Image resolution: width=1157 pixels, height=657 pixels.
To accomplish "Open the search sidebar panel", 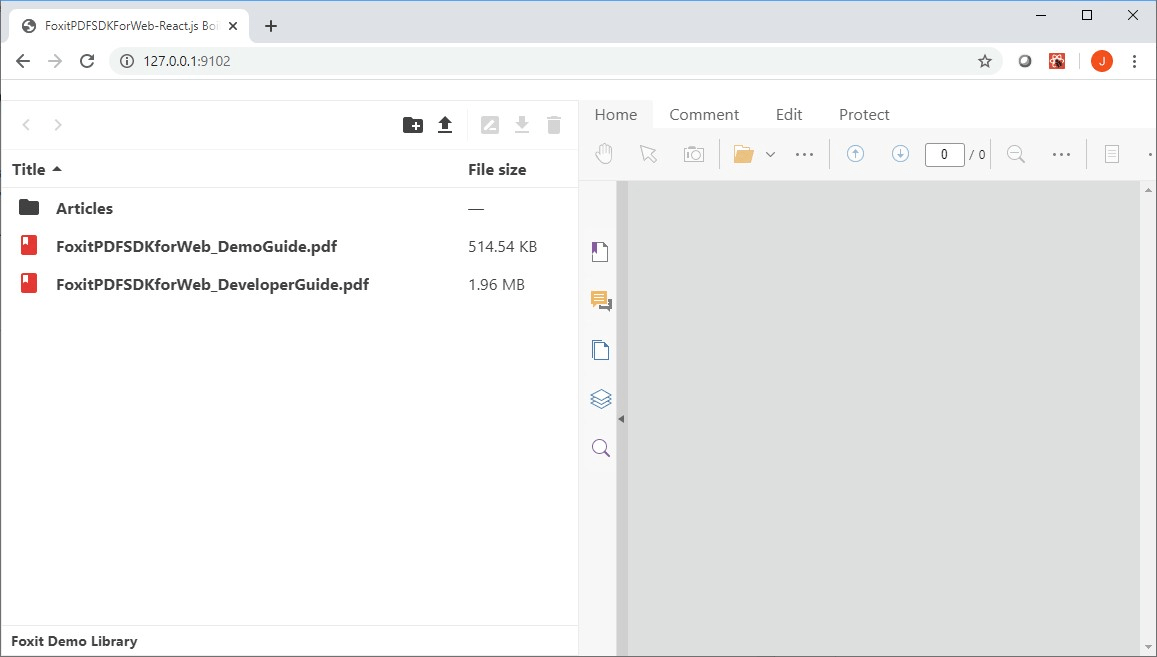I will click(601, 448).
